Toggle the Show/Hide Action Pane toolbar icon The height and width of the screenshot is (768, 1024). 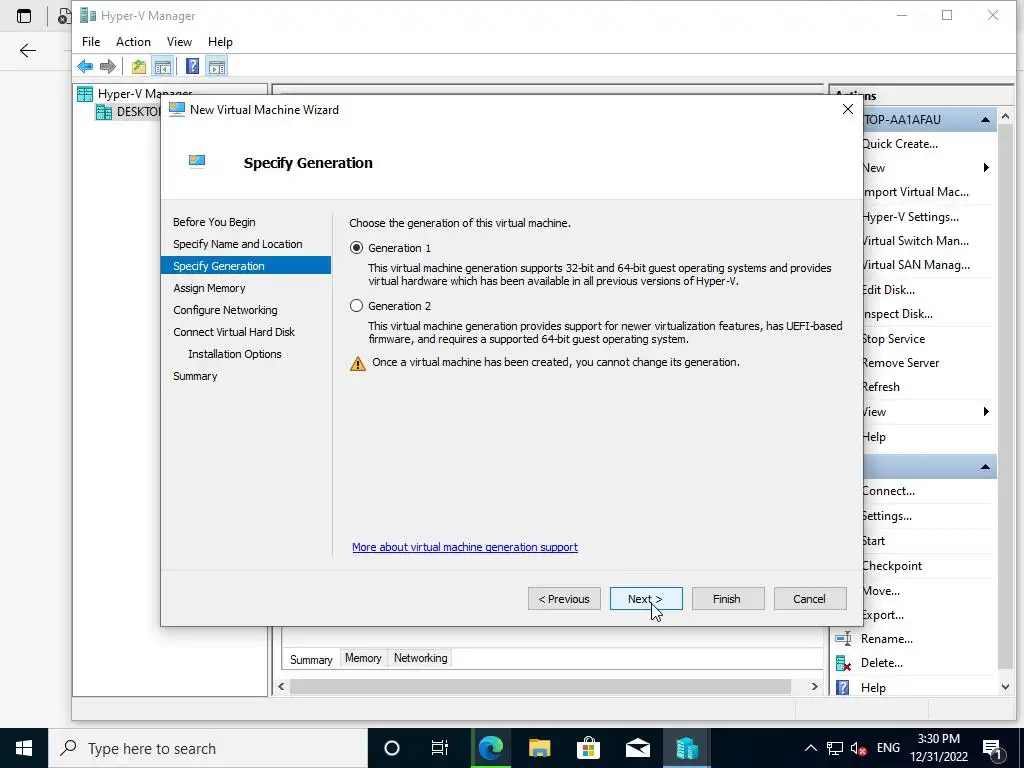point(217,66)
